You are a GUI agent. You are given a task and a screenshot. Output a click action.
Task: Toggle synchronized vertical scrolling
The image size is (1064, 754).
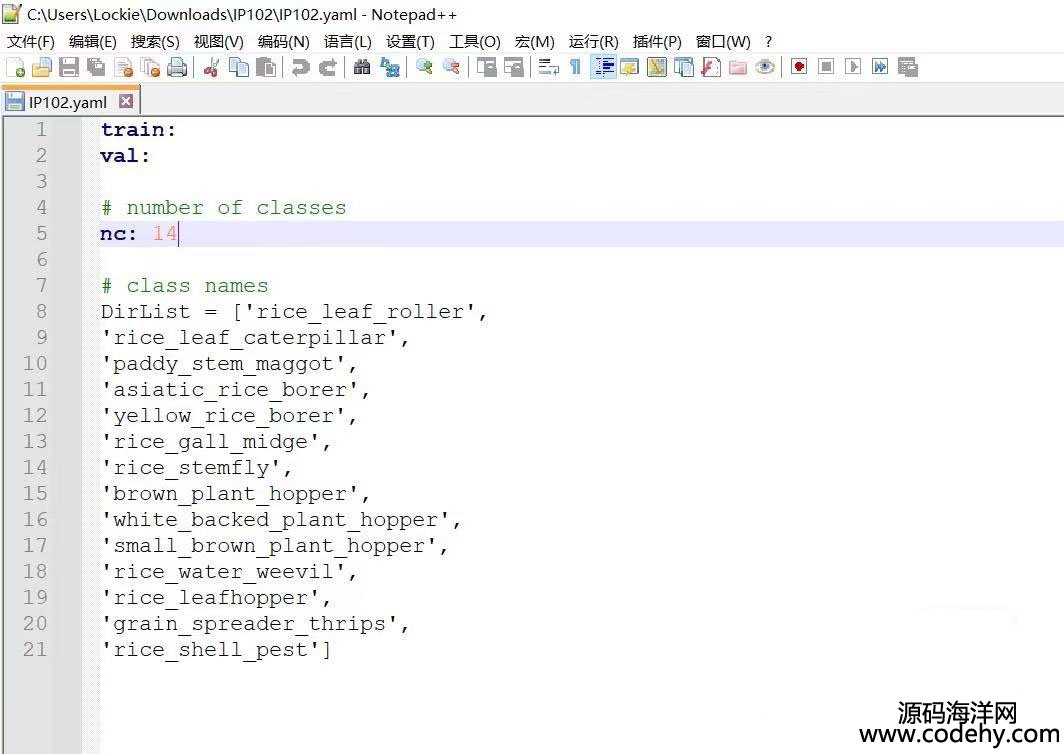click(486, 67)
